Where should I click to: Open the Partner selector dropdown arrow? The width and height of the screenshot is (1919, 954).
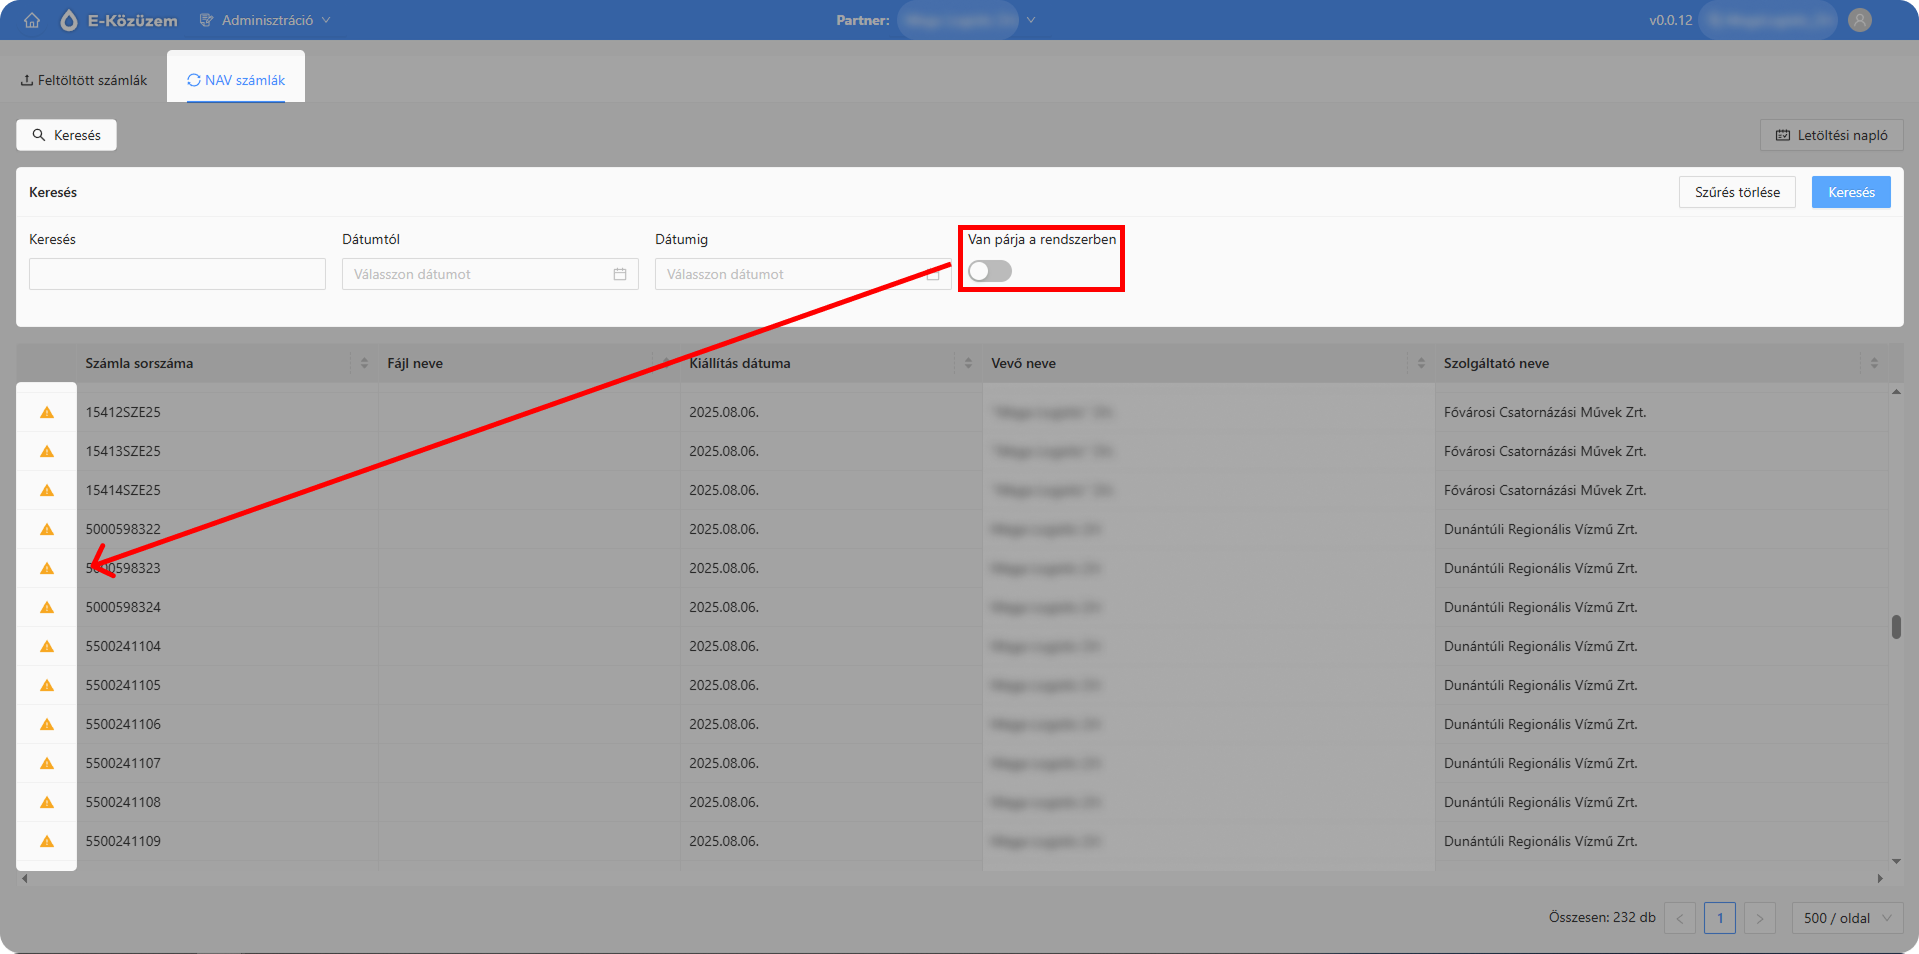(1031, 20)
